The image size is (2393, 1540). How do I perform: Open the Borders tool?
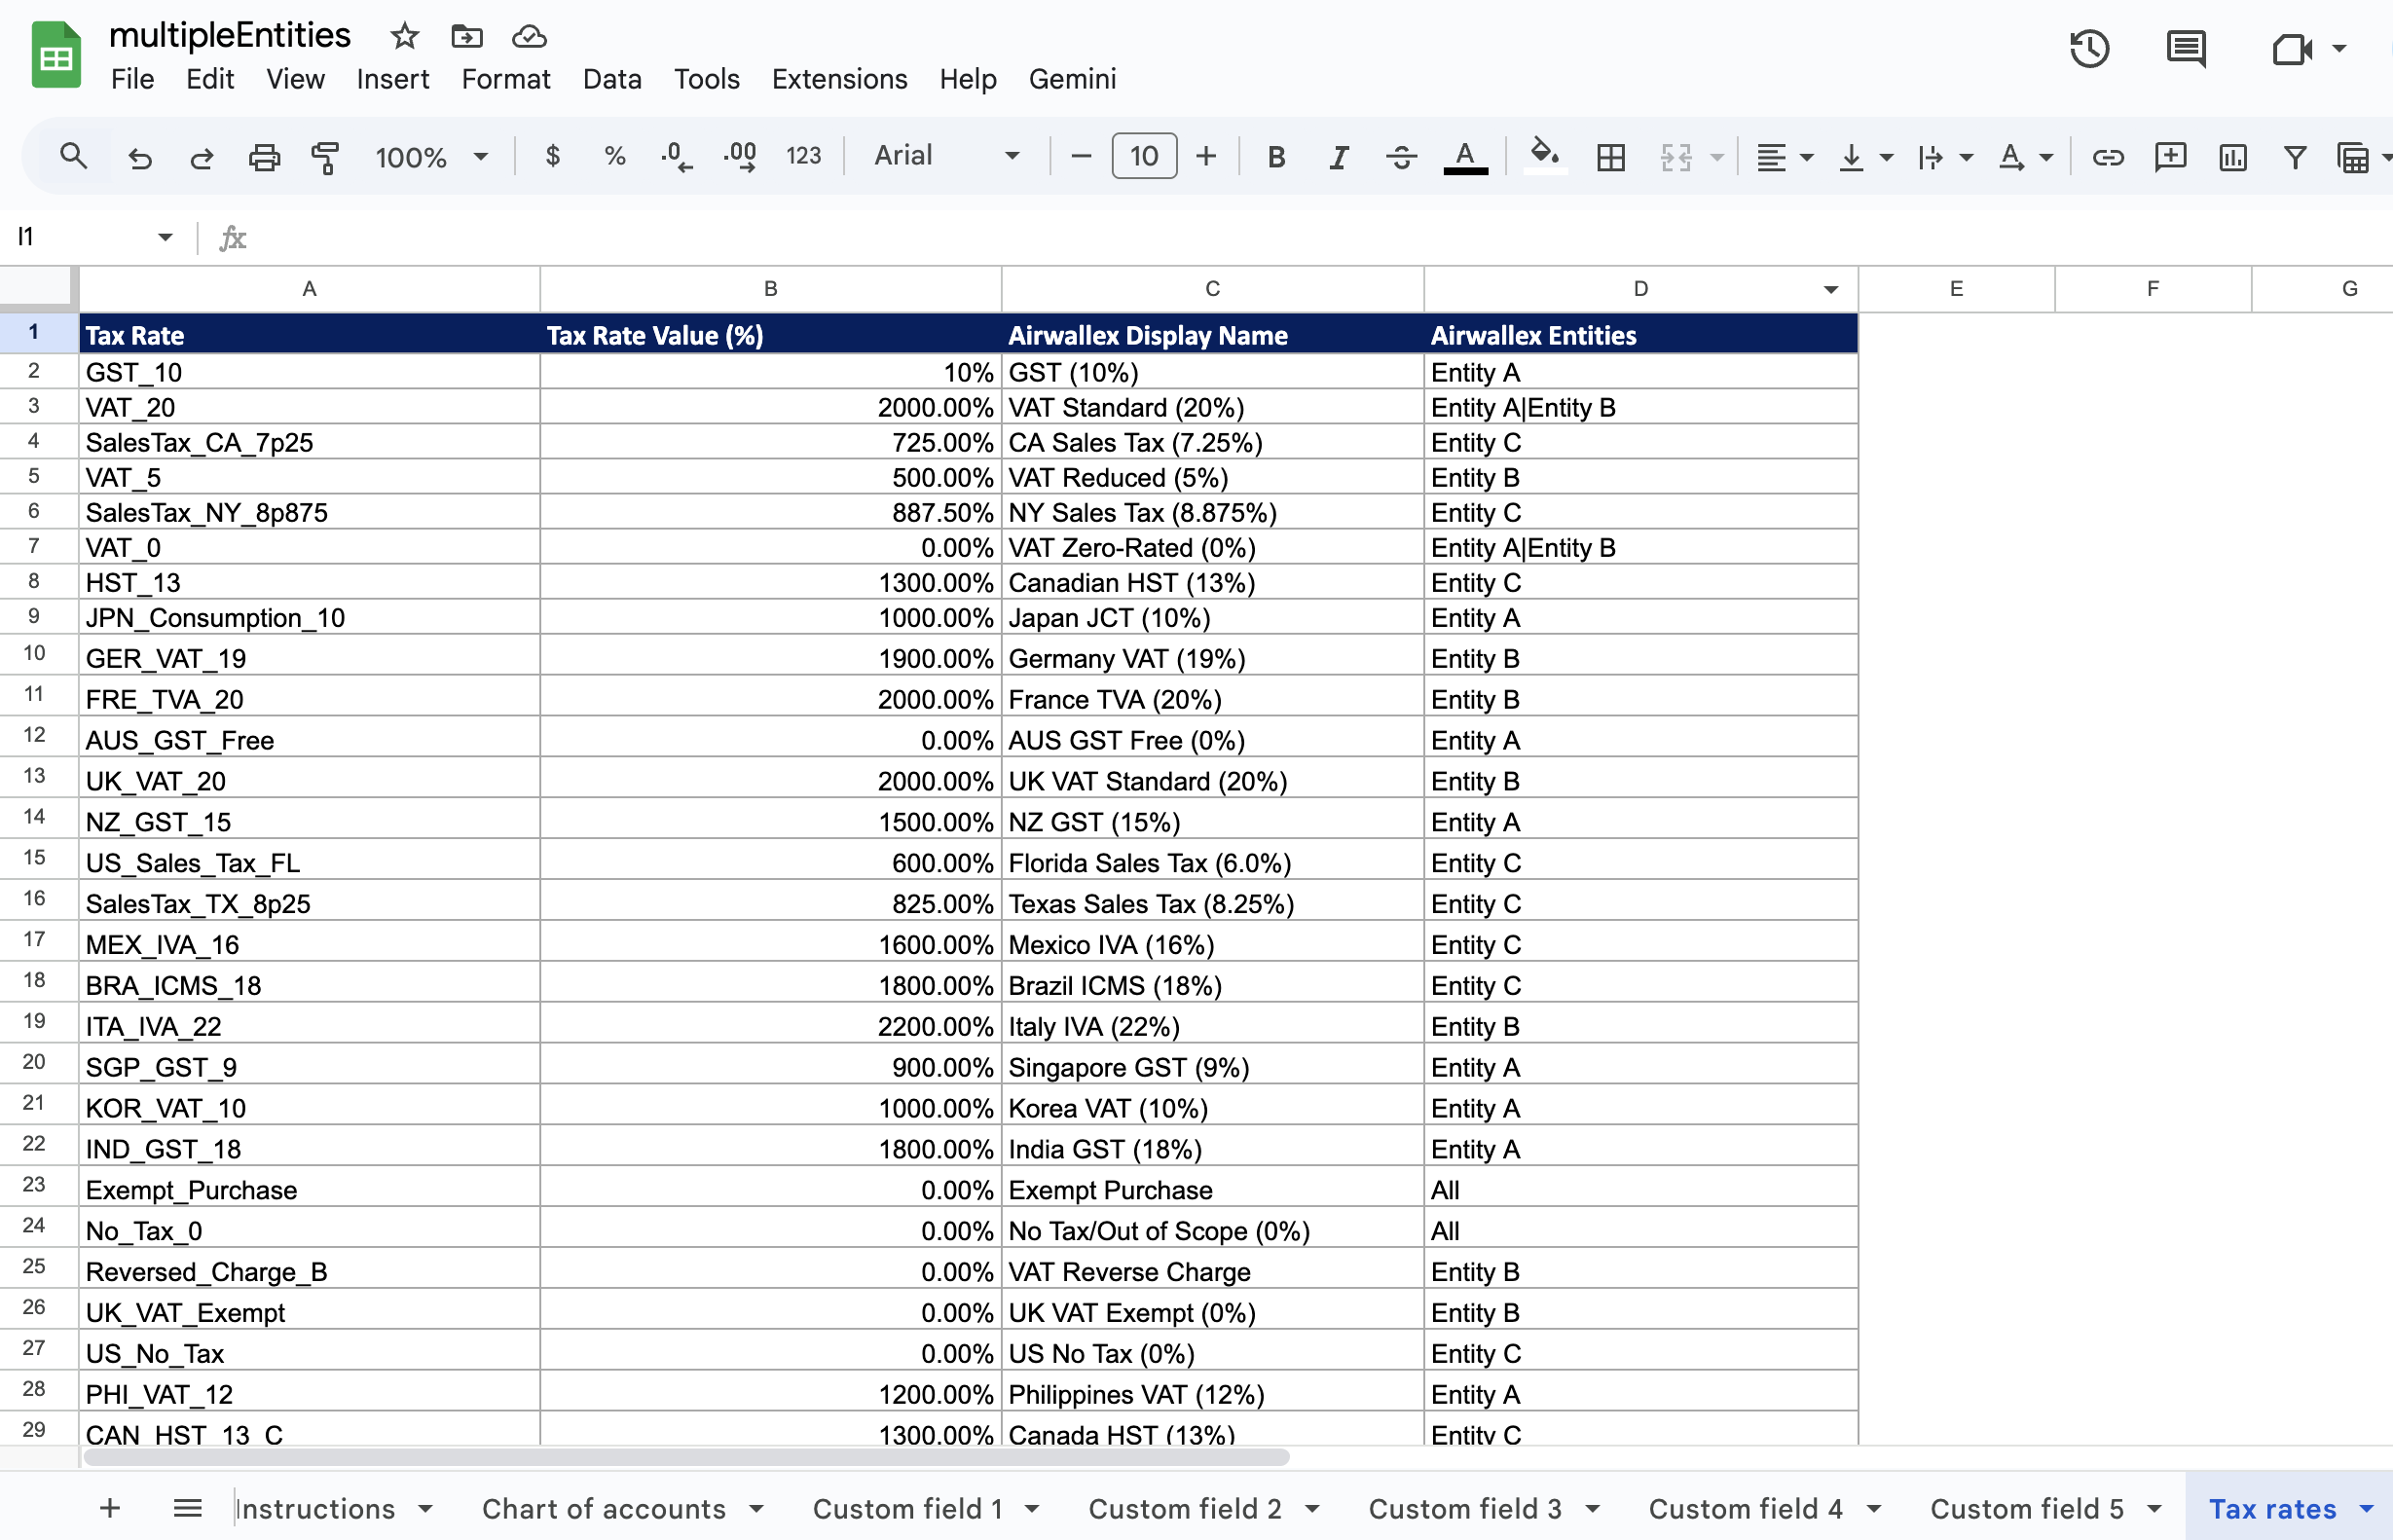coord(1609,156)
